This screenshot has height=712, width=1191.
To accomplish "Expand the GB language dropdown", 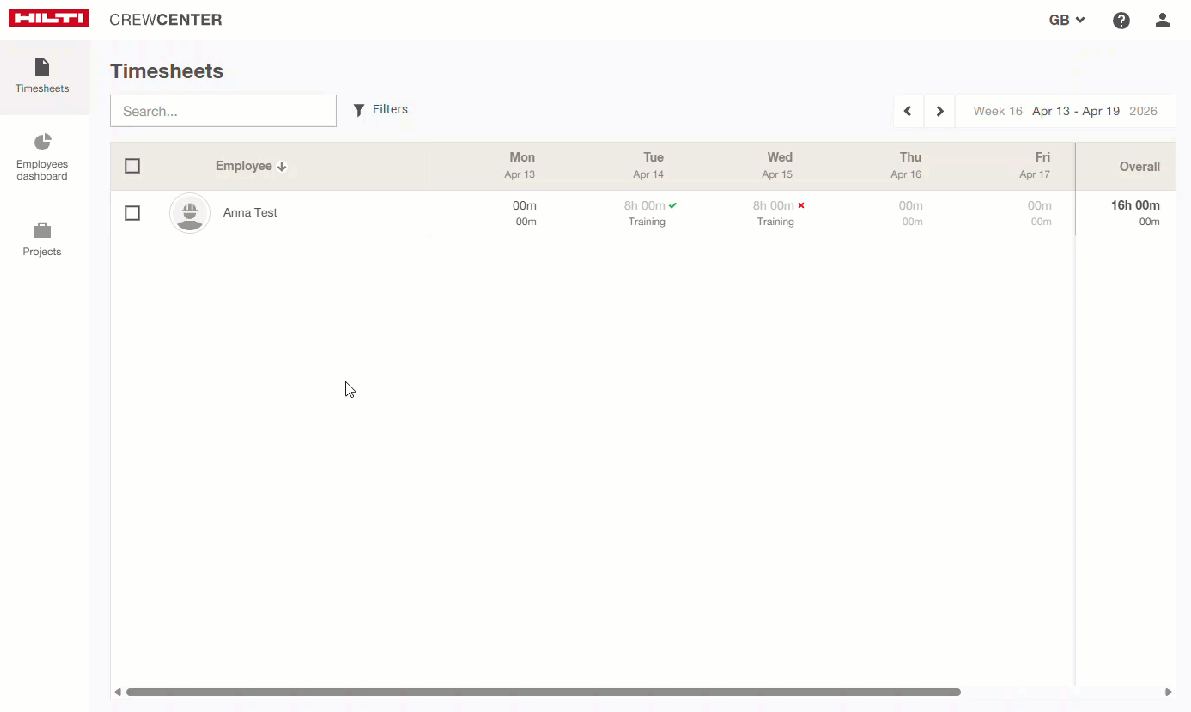I will (1066, 20).
